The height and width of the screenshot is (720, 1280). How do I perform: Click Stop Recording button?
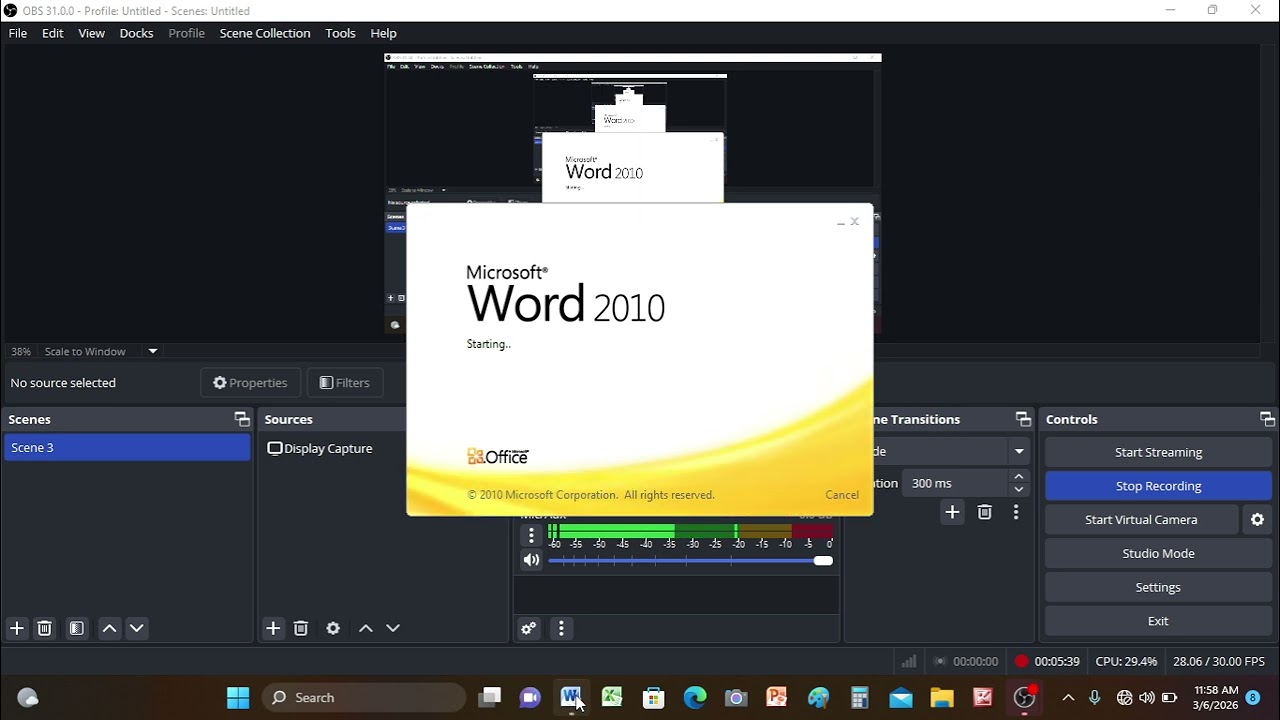(1158, 486)
